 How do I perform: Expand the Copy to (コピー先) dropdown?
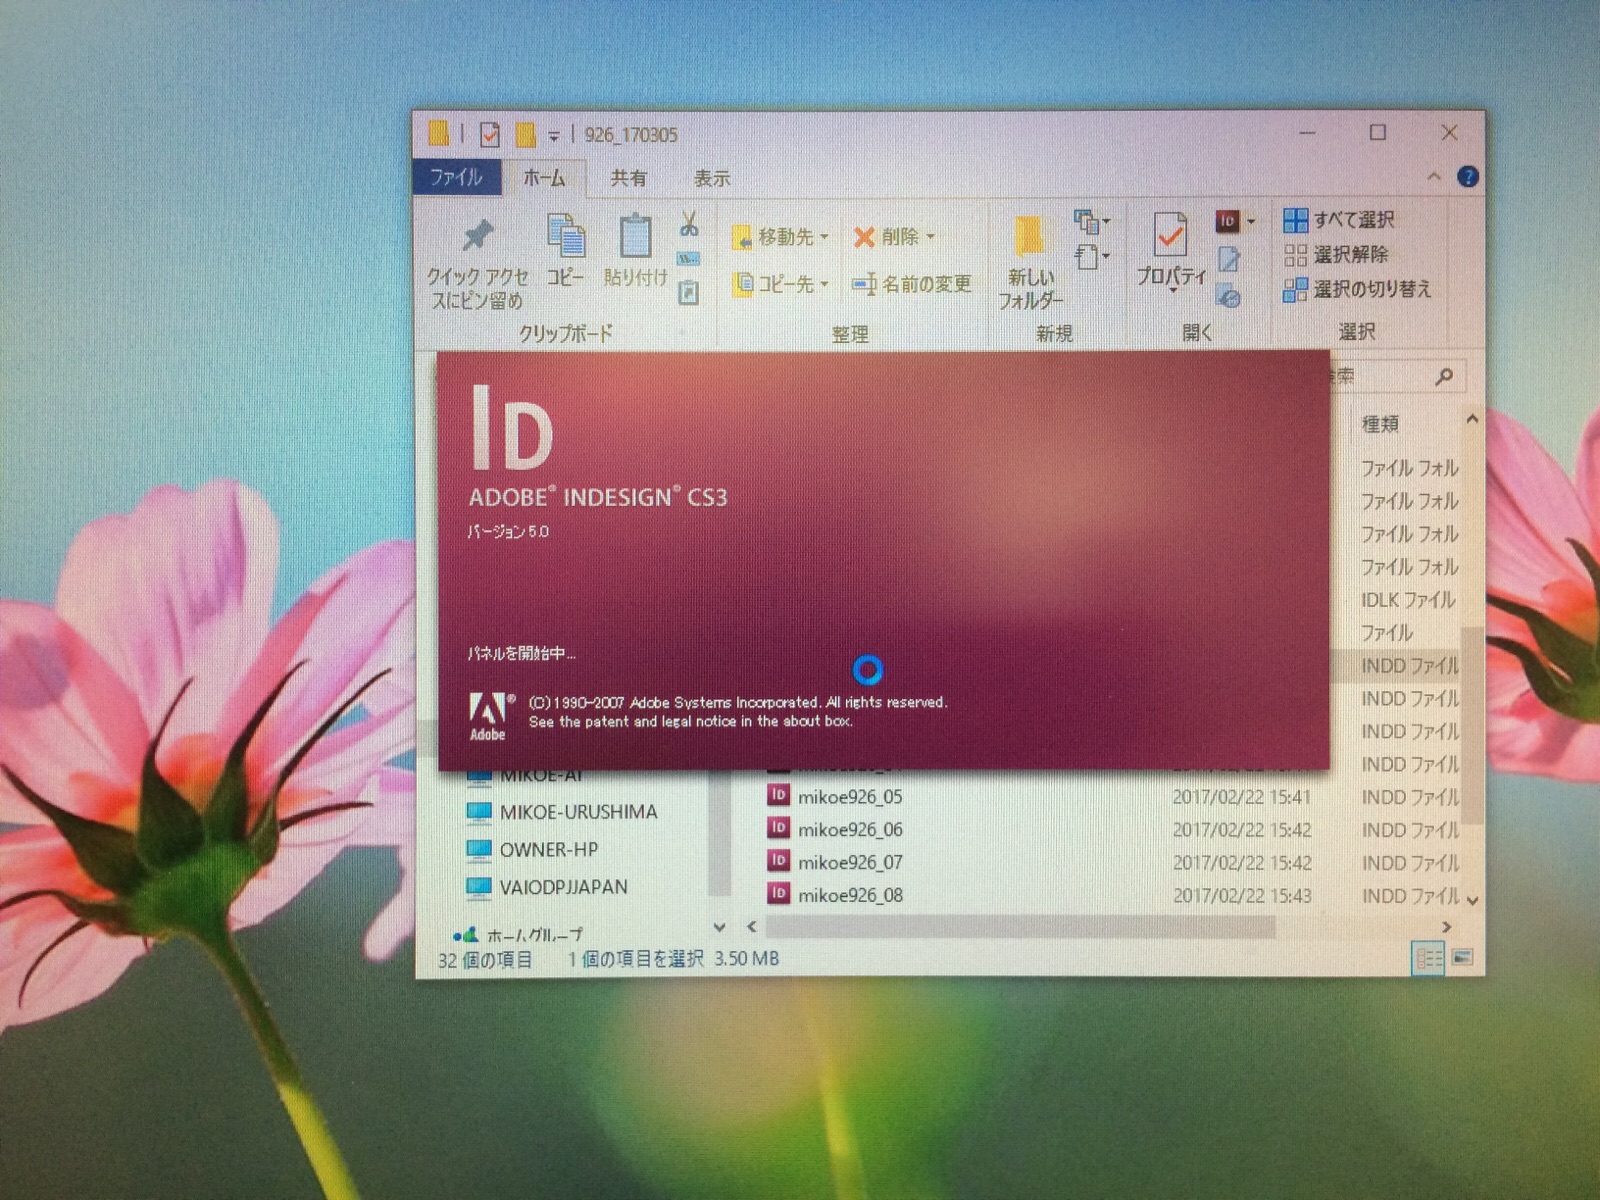pyautogui.click(x=824, y=285)
